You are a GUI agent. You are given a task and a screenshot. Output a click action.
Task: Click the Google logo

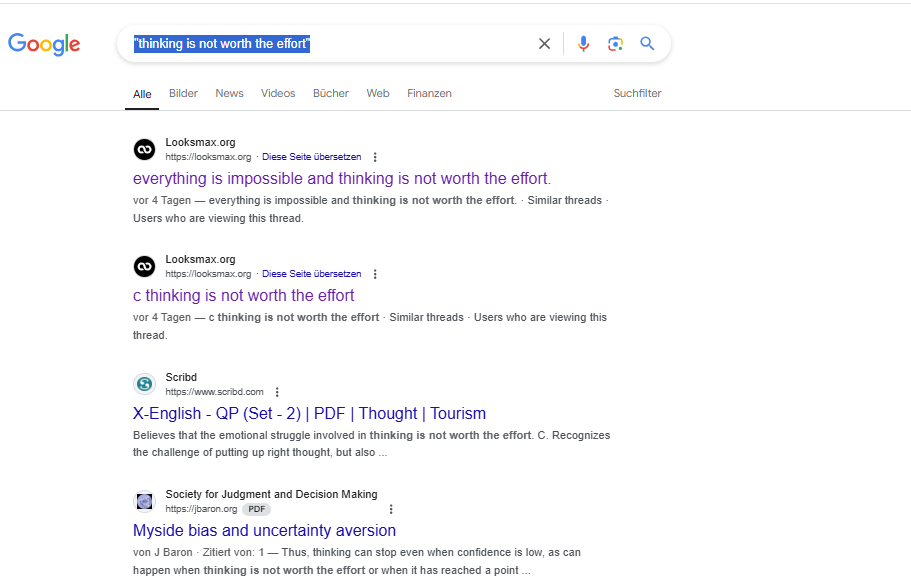[x=44, y=44]
